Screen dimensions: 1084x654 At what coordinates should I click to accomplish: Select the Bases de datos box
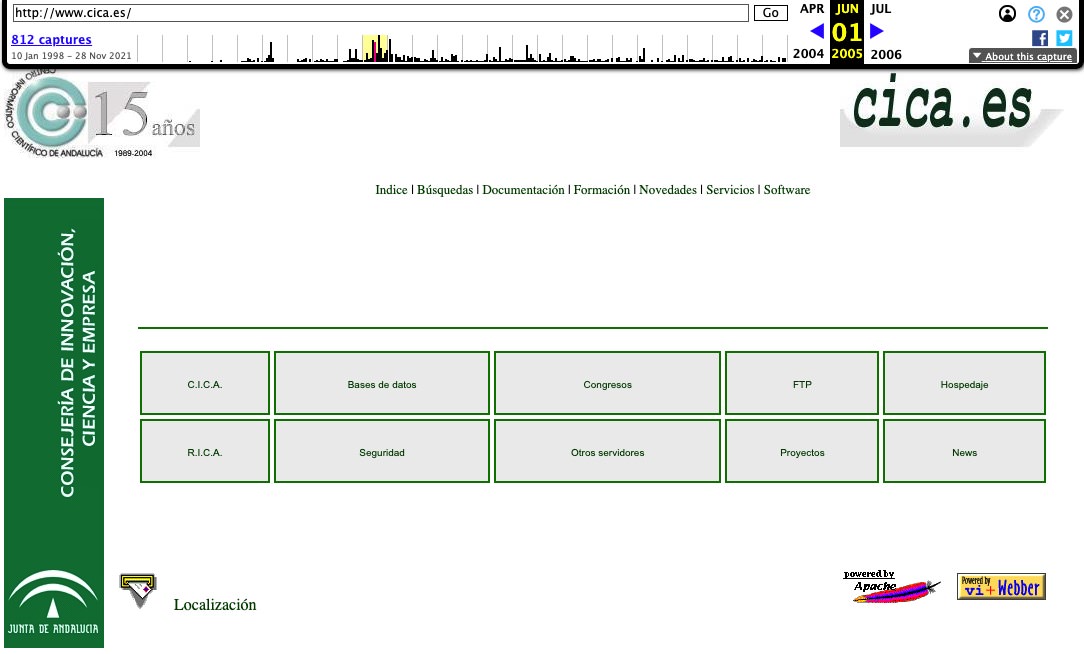[x=382, y=384]
